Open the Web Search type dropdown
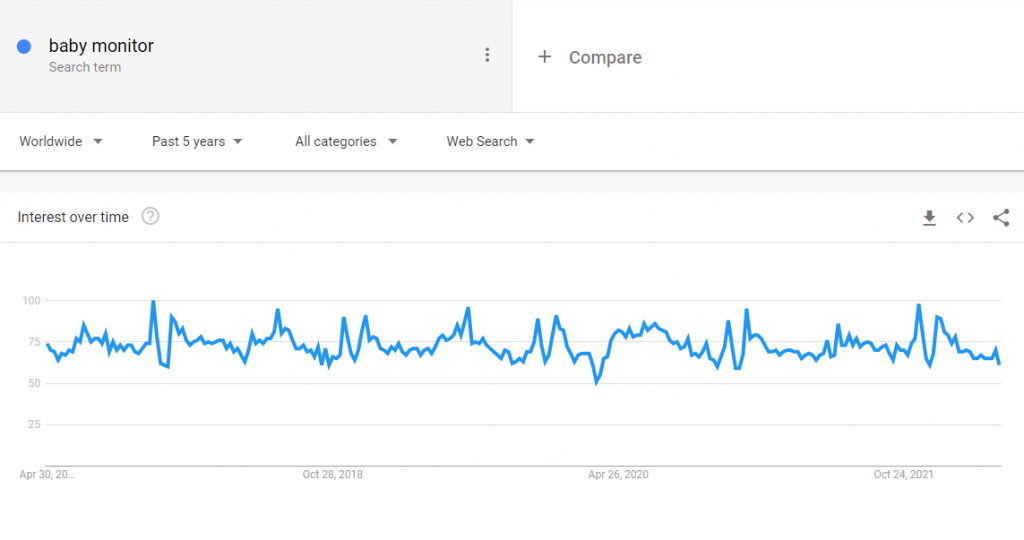 pyautogui.click(x=490, y=141)
